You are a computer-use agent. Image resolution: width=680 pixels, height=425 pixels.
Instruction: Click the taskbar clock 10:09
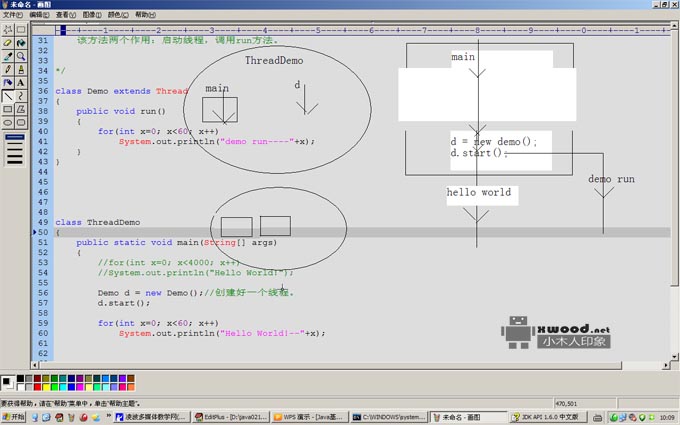click(667, 418)
